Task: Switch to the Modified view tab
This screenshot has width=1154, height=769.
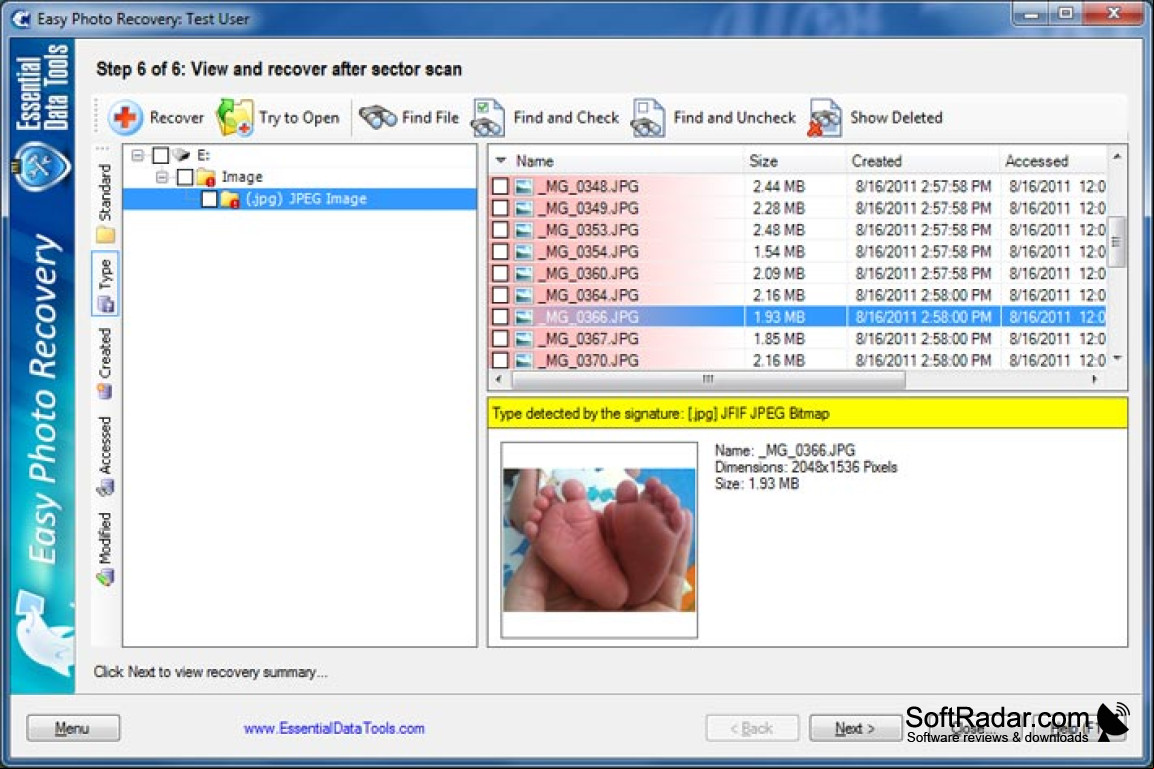Action: pyautogui.click(x=105, y=549)
